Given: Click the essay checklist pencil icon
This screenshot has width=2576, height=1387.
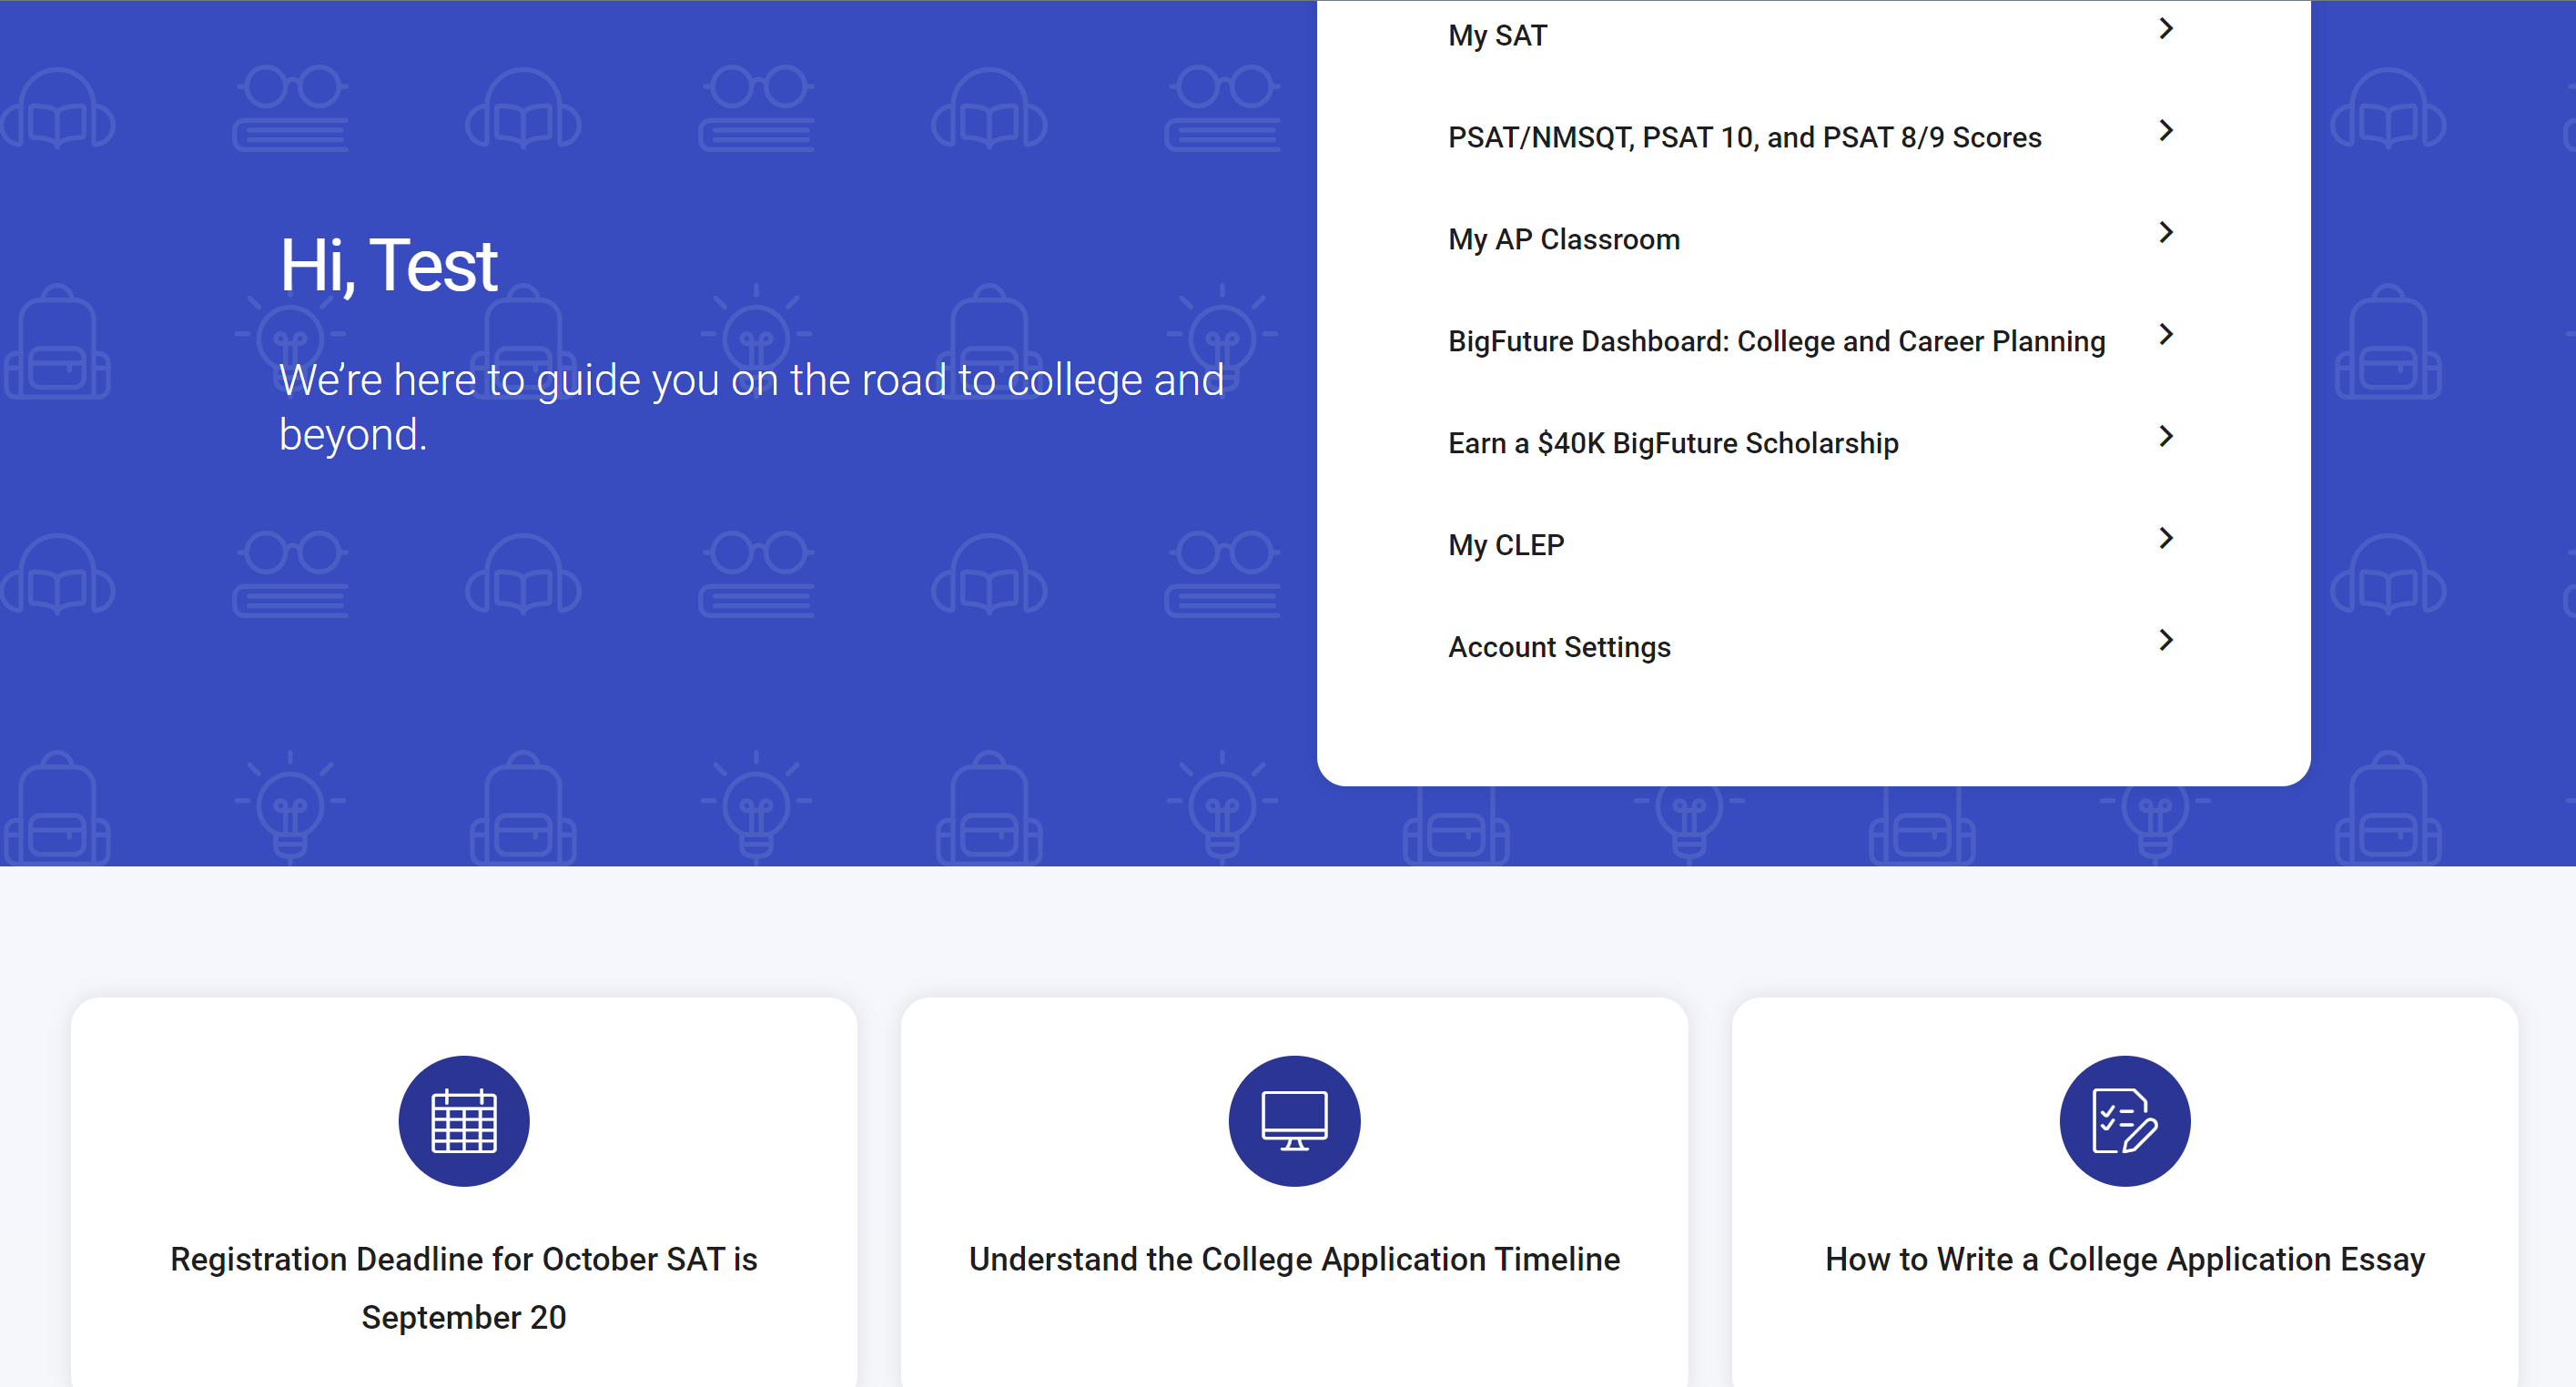Looking at the screenshot, I should (2125, 1120).
